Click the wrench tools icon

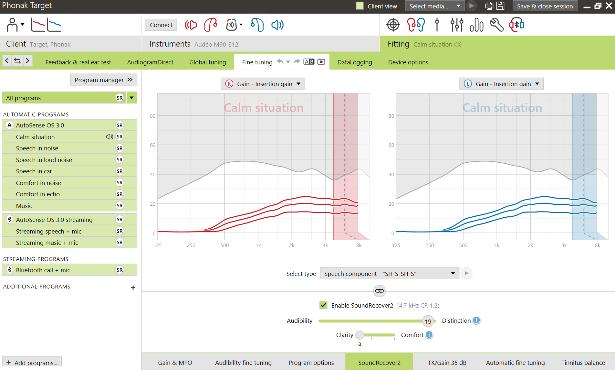pos(497,25)
